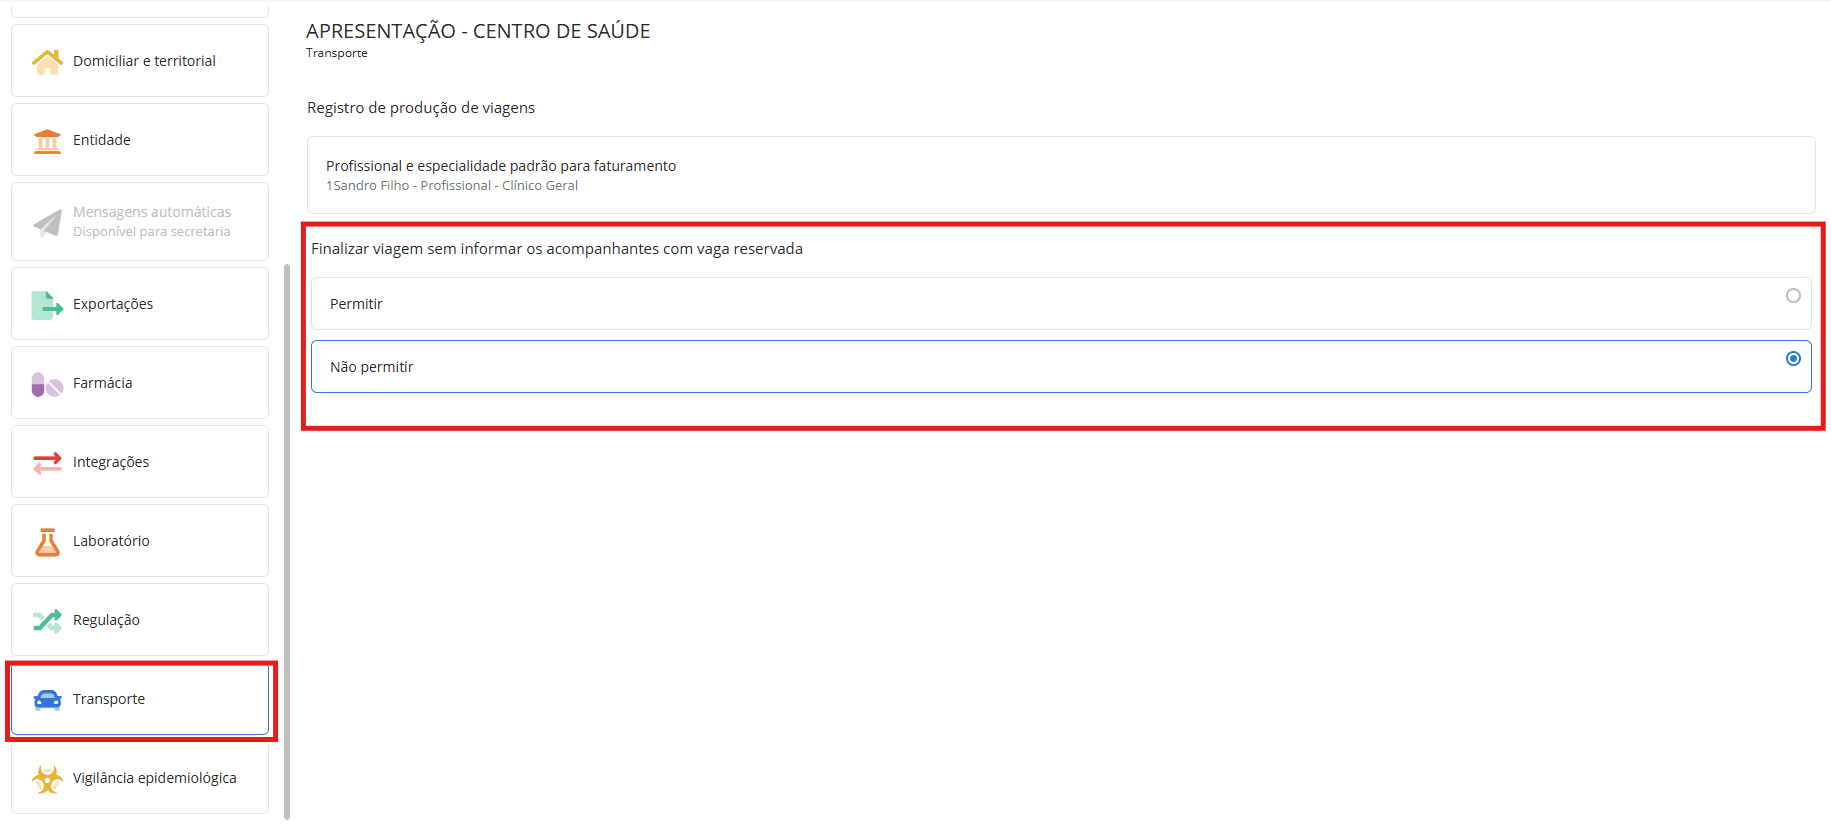Click the Laboratório flask icon
The width and height of the screenshot is (1831, 826).
point(47,542)
